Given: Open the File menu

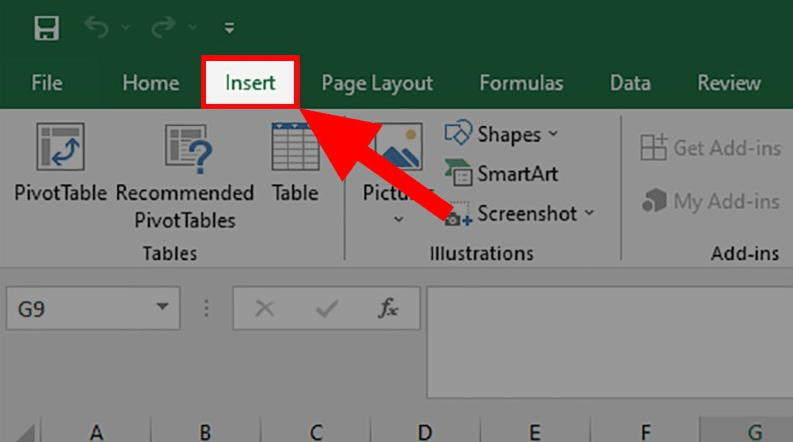Looking at the screenshot, I should (x=47, y=83).
